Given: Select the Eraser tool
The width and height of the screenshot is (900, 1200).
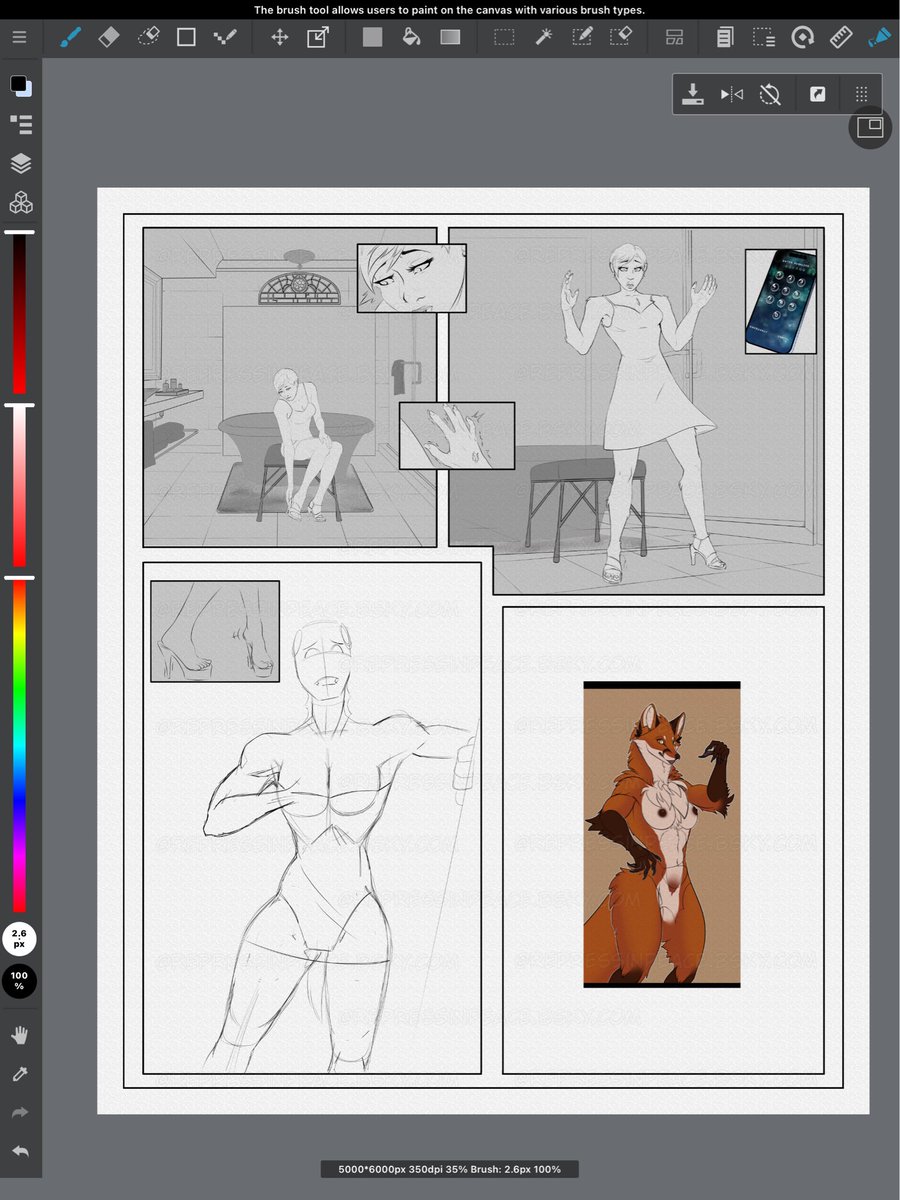Looking at the screenshot, I should 108,37.
